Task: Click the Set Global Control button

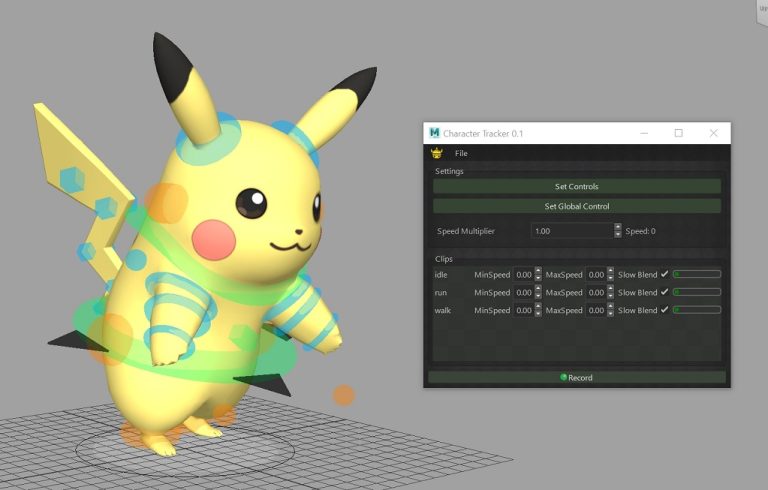Action: coord(576,206)
